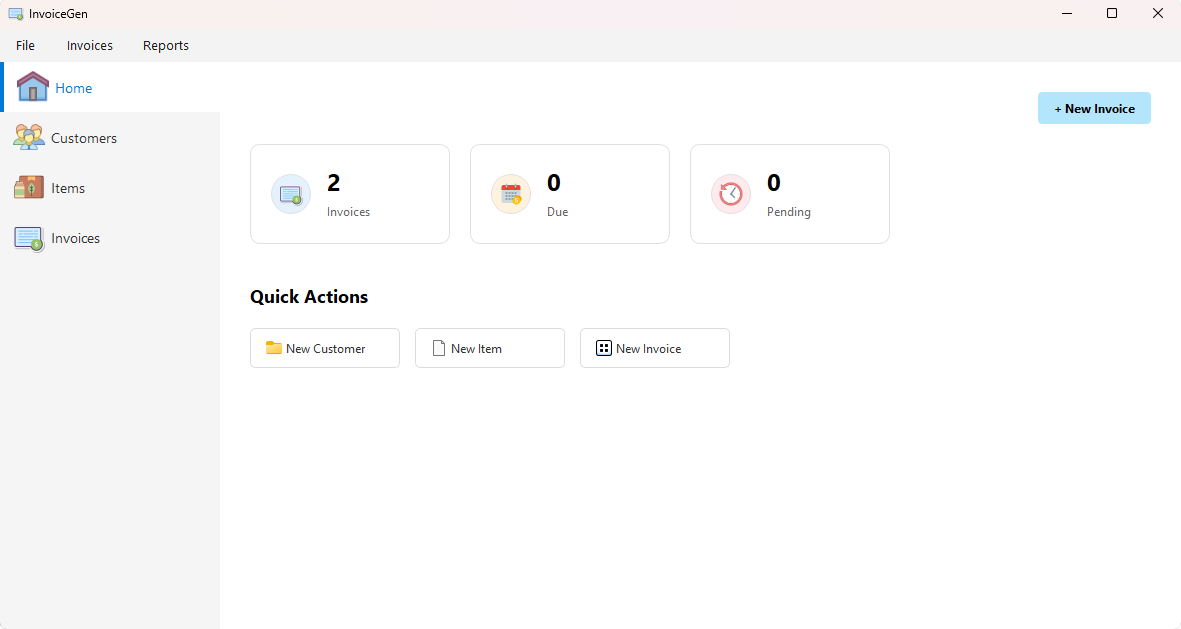Open the File menu
This screenshot has width=1181, height=629.
coord(25,45)
